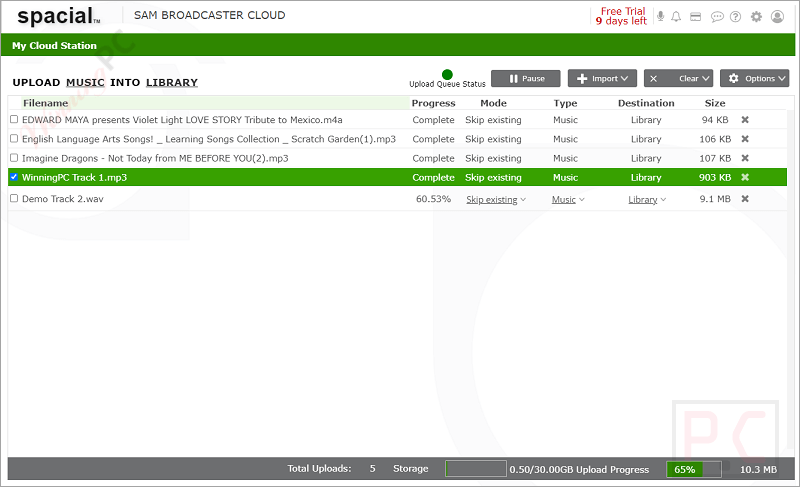Open My Cloud Station menu

coord(54,45)
